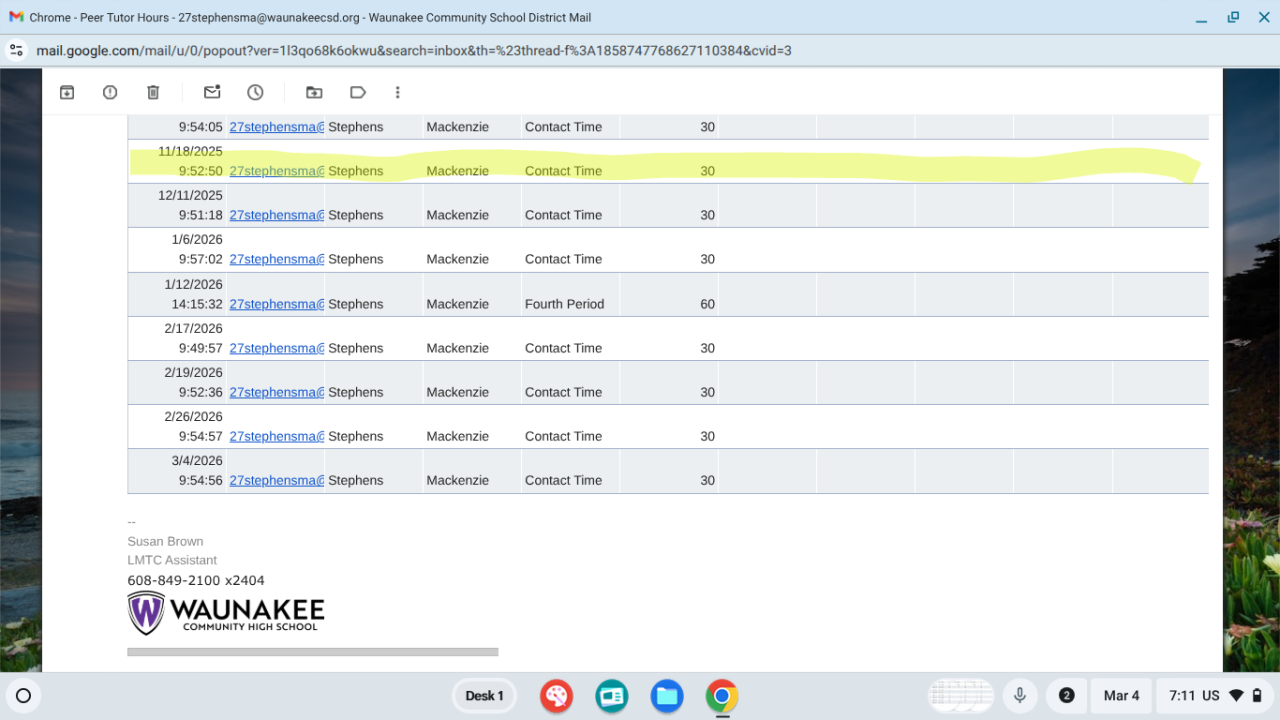This screenshot has height=720, width=1280.
Task: Click the email link in the 14:15:32 row
Action: coord(276,304)
